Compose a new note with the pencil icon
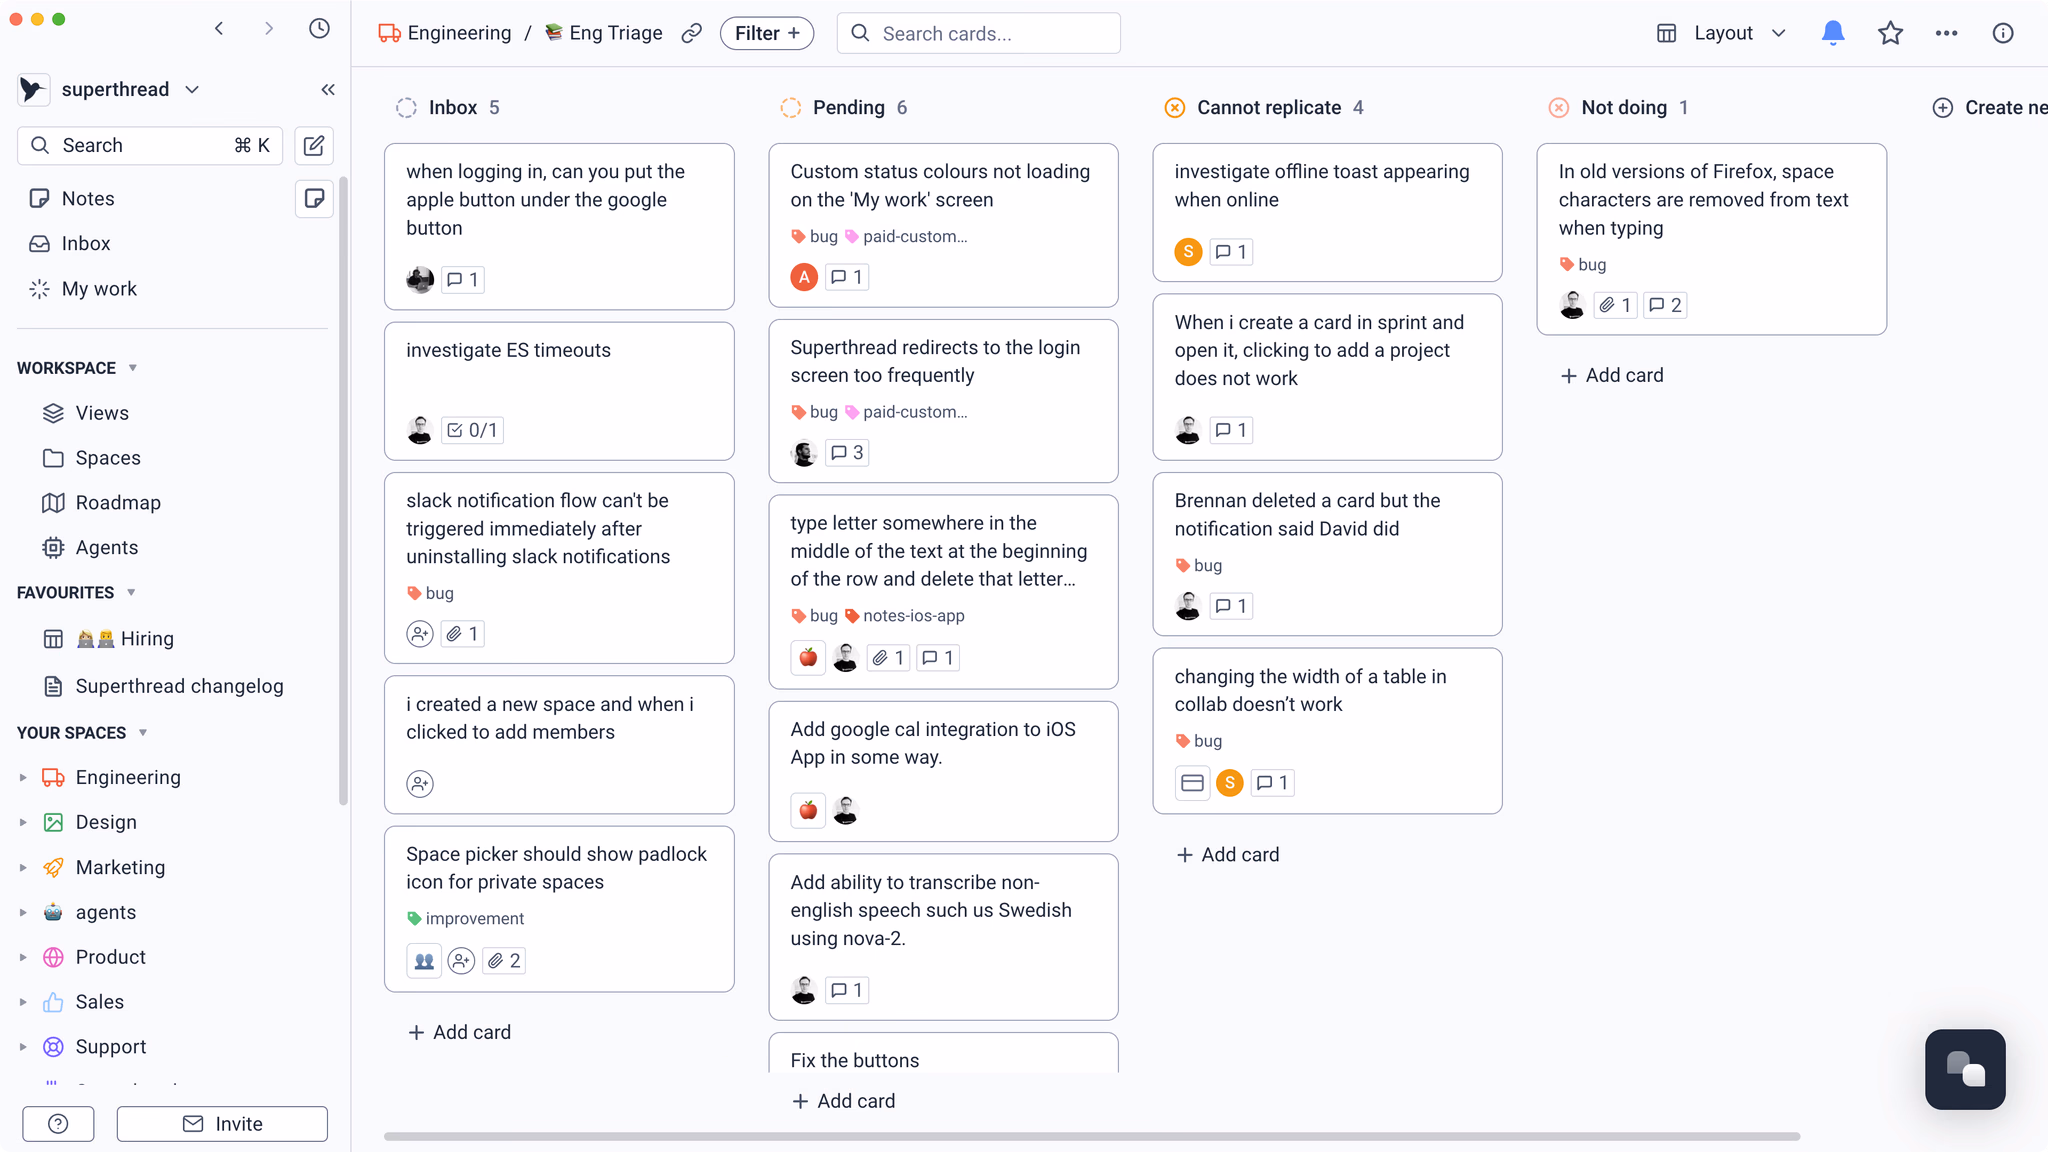The height and width of the screenshot is (1152, 2048). 313,145
